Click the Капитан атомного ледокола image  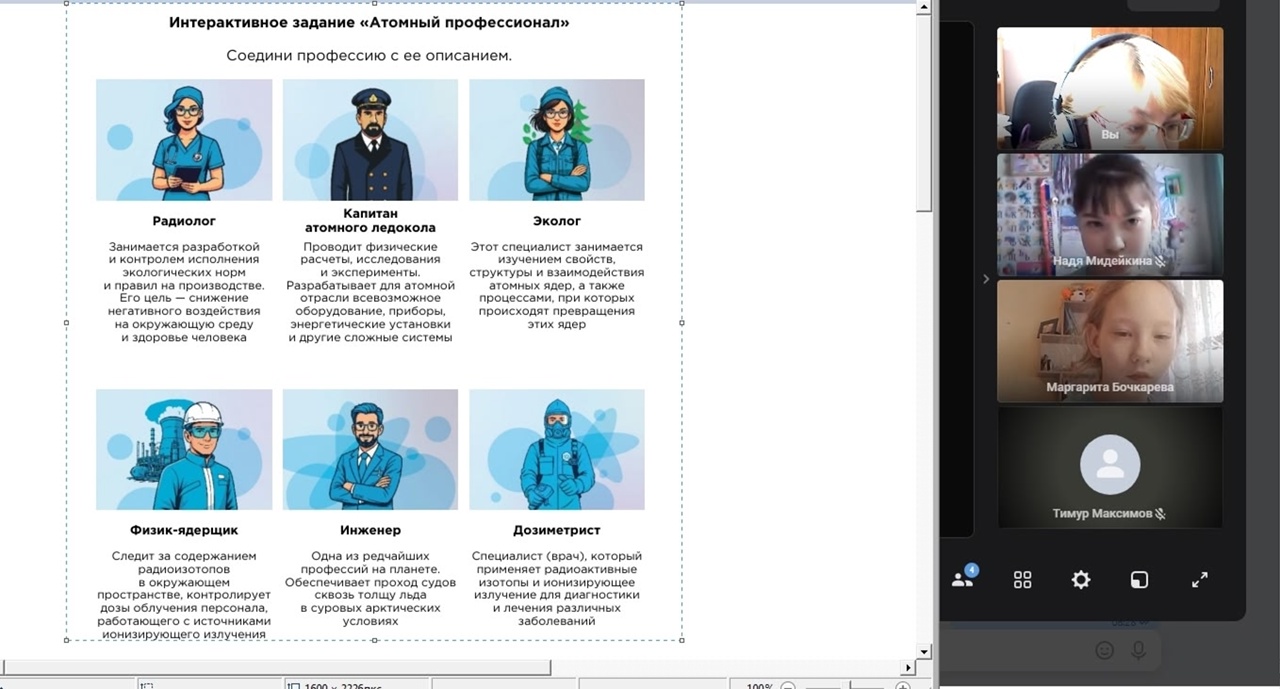tap(370, 140)
